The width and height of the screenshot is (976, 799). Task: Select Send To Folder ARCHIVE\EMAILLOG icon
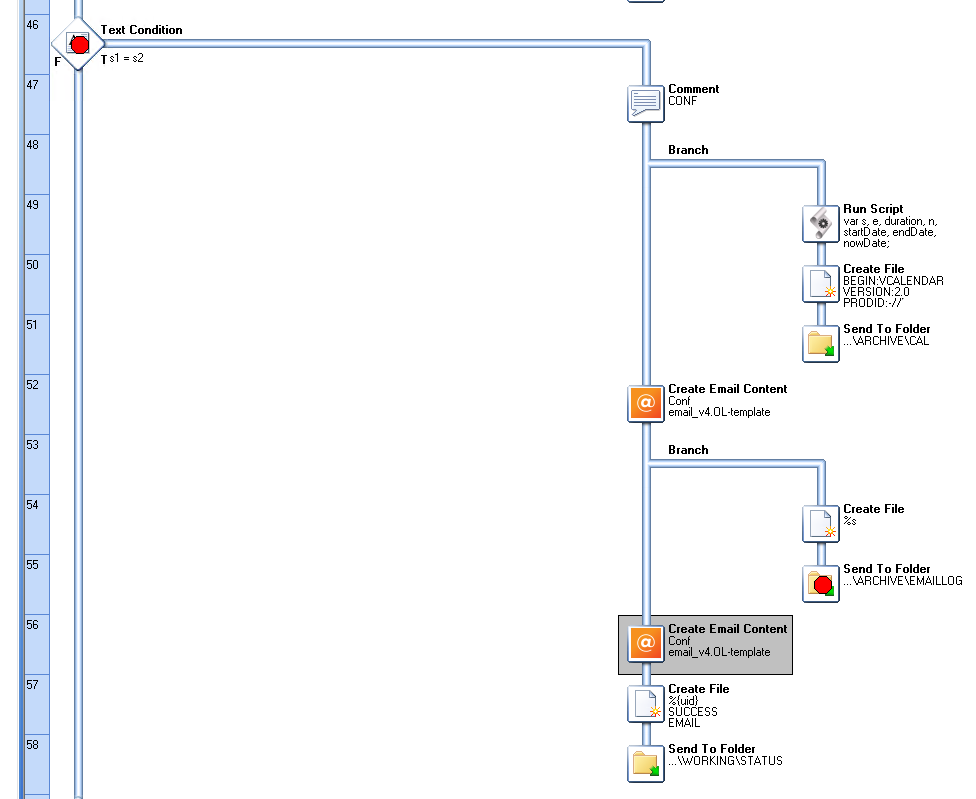click(x=820, y=583)
